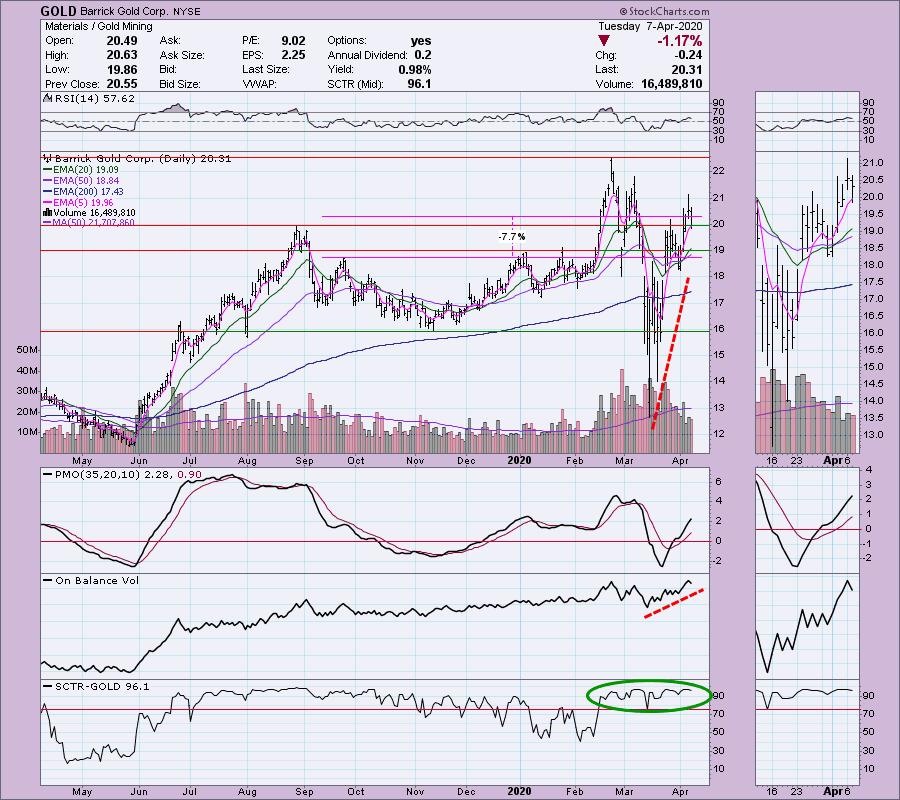The height and width of the screenshot is (800, 900).
Task: Click the Open price value 20.49
Action: [122, 41]
